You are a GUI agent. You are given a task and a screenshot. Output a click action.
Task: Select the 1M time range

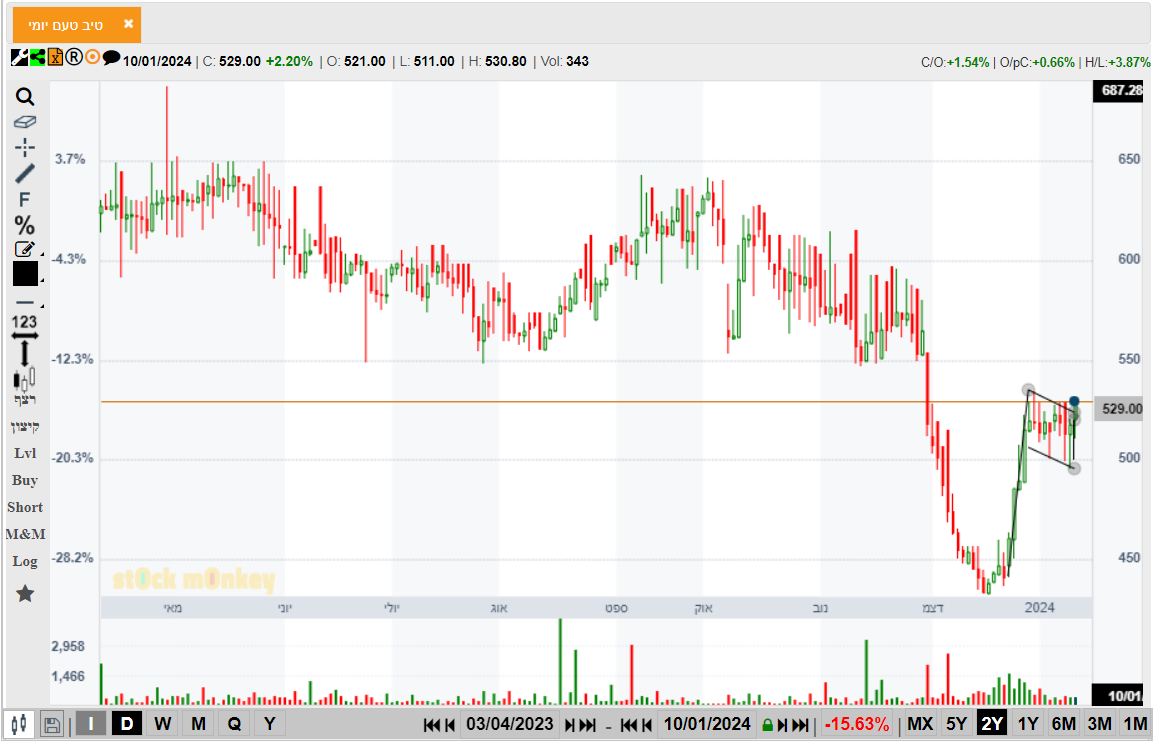[1135, 724]
